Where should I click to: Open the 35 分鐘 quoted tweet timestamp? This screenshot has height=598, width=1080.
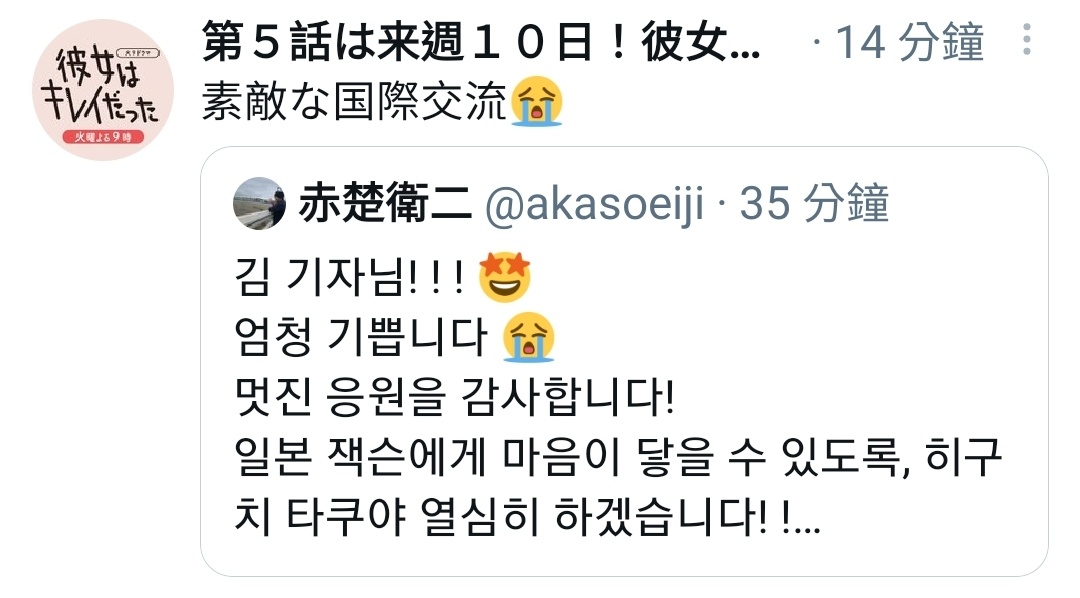tap(814, 203)
